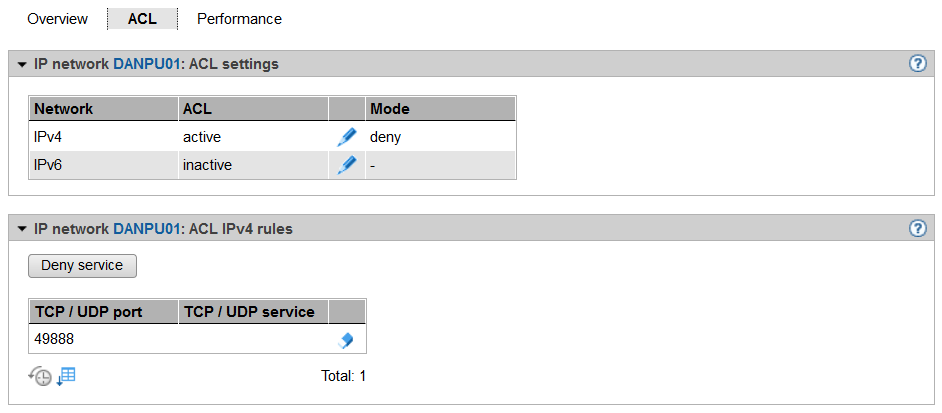
Task: Follow DANPU01 link in IPv4 rules header
Action: (146, 229)
